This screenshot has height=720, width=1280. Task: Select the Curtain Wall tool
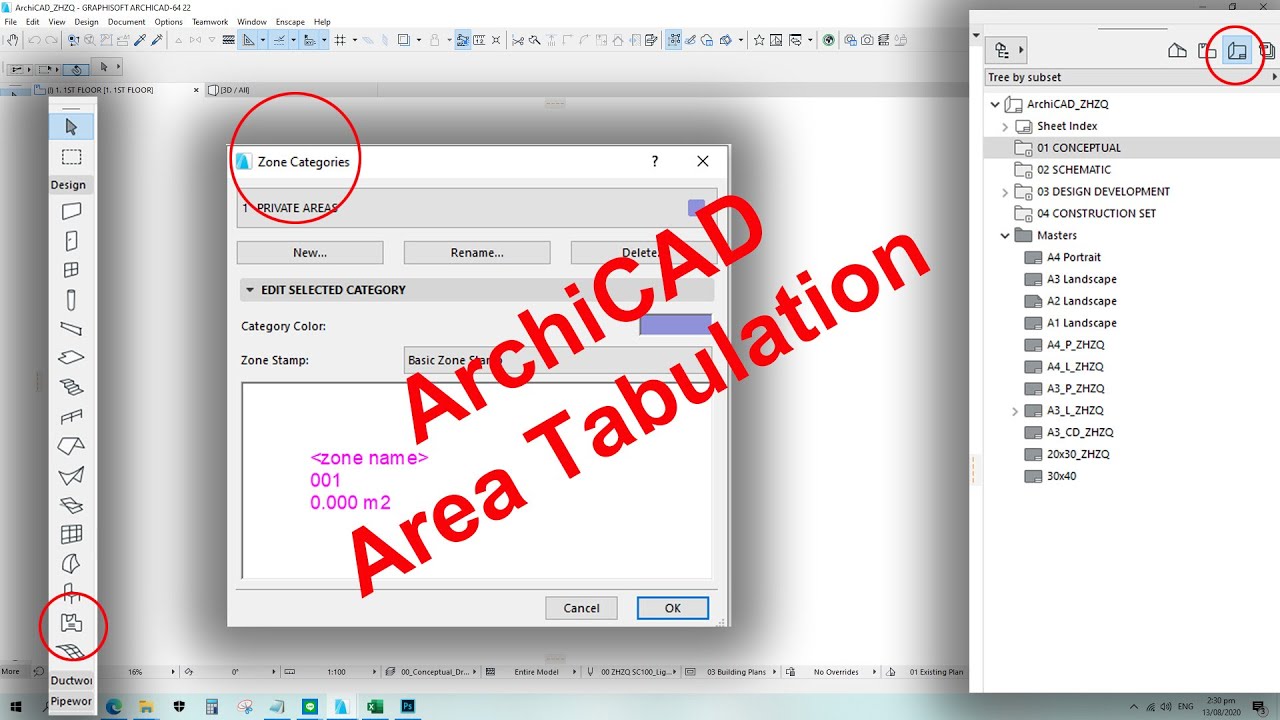click(x=71, y=534)
